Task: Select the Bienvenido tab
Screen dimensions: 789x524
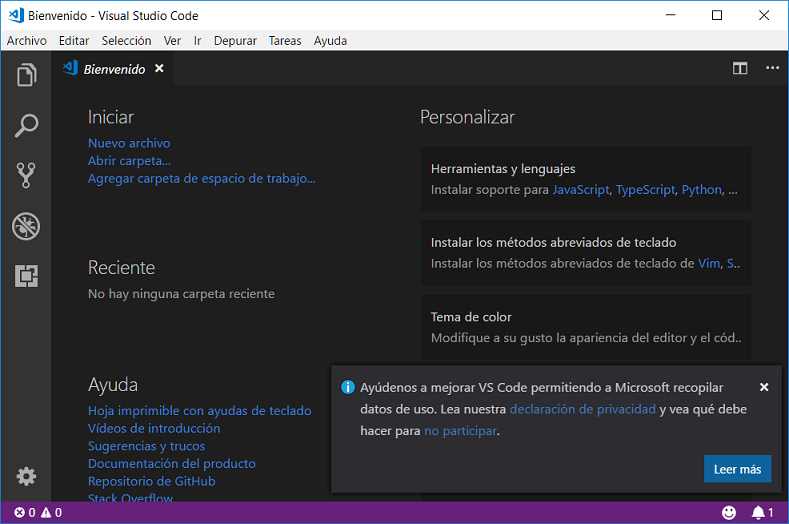Action: 114,68
